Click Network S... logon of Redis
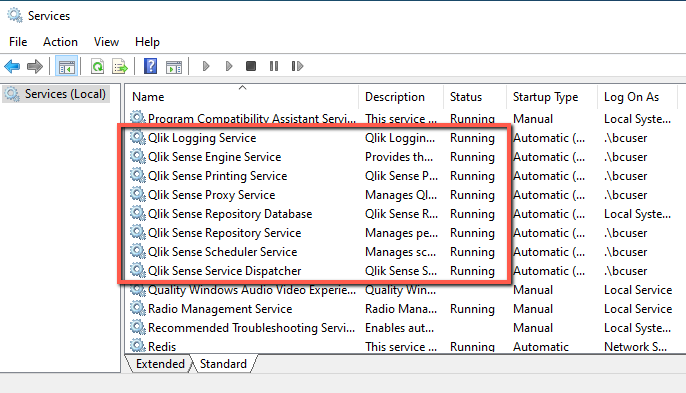This screenshot has width=686, height=393. click(635, 347)
